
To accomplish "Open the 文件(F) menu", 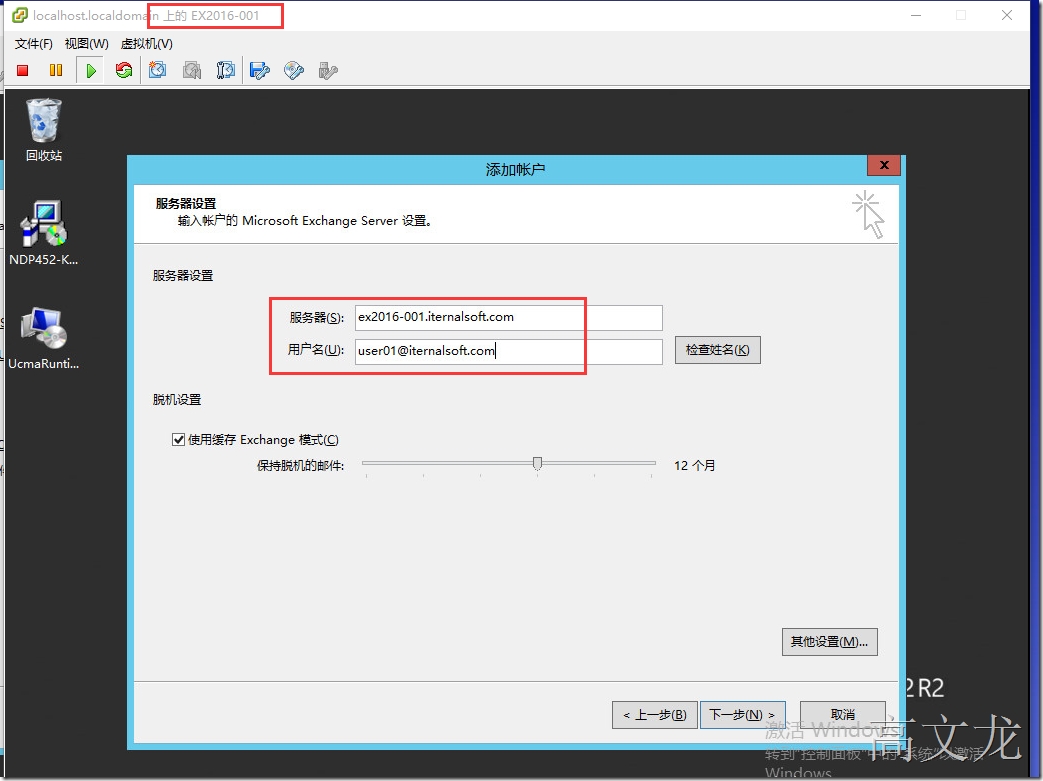I will (x=33, y=44).
